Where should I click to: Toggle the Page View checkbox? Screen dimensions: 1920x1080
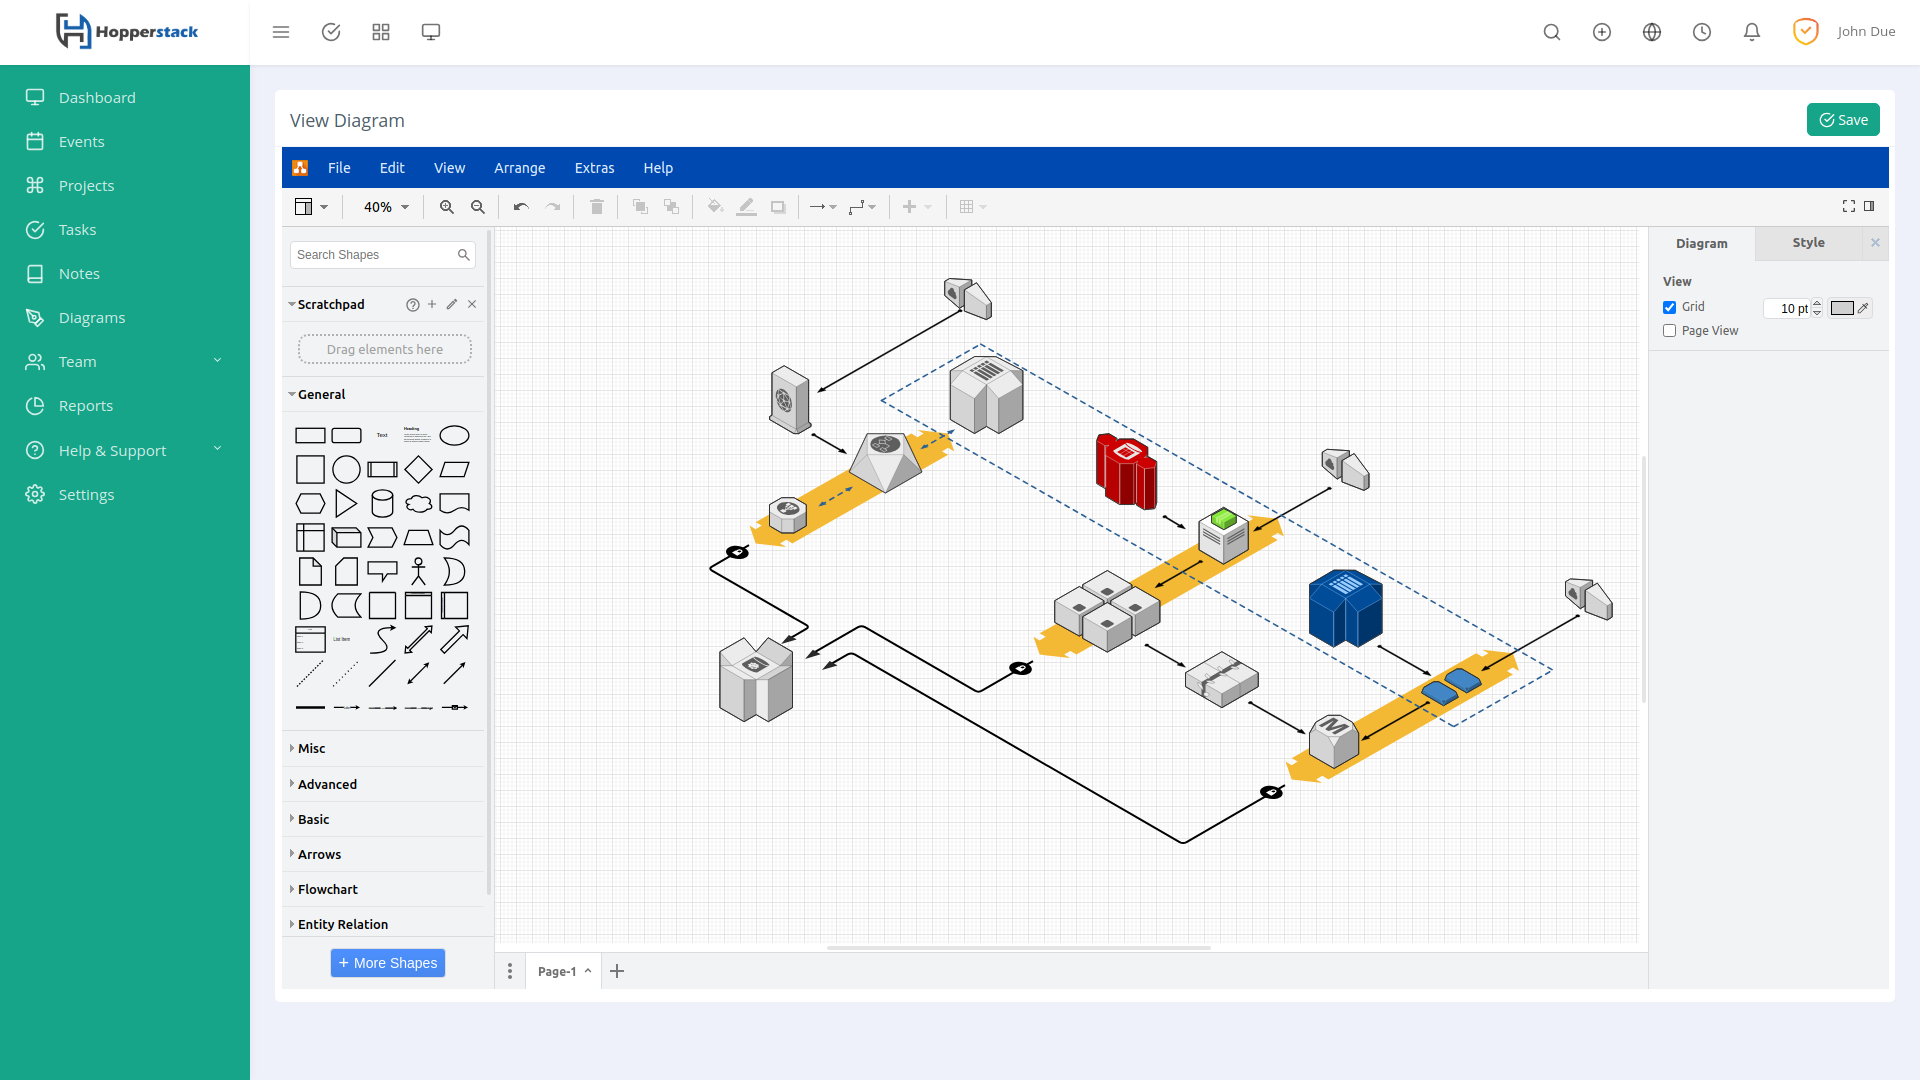(x=1669, y=330)
